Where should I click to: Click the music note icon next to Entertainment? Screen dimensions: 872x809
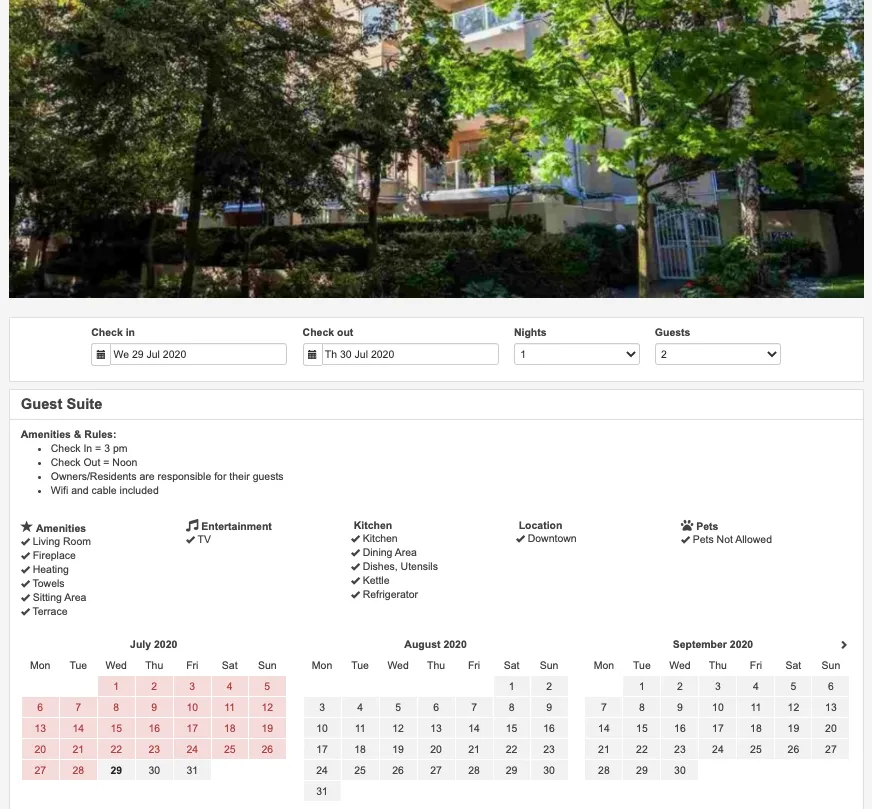[192, 525]
